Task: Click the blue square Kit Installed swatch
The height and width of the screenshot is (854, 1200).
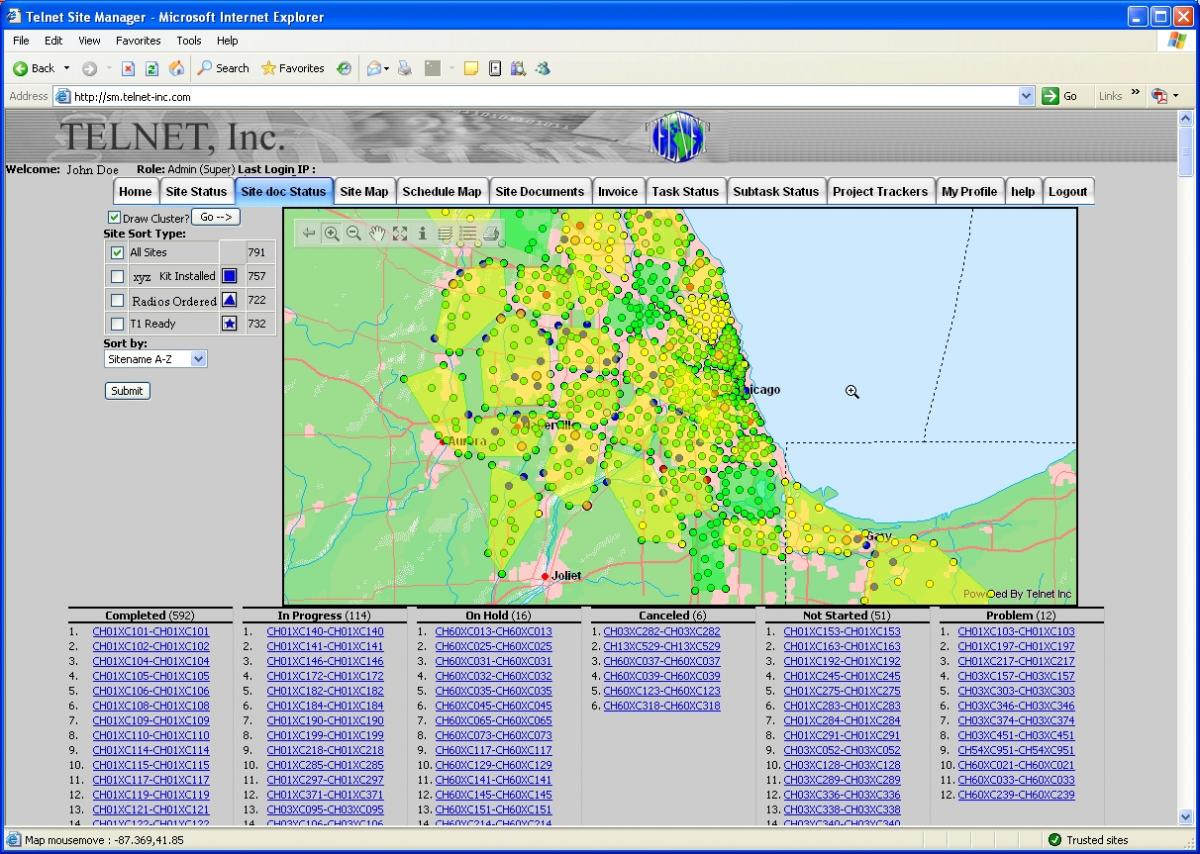Action: 229,276
